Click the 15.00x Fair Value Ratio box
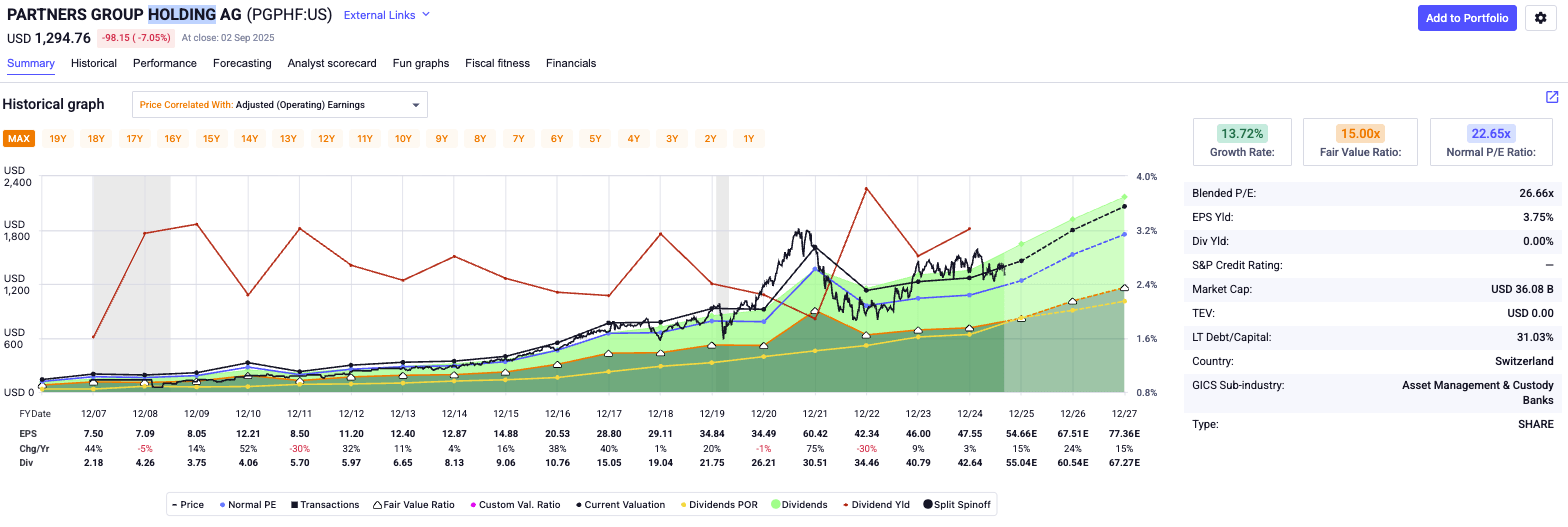This screenshot has height=527, width=1568. 1360,142
